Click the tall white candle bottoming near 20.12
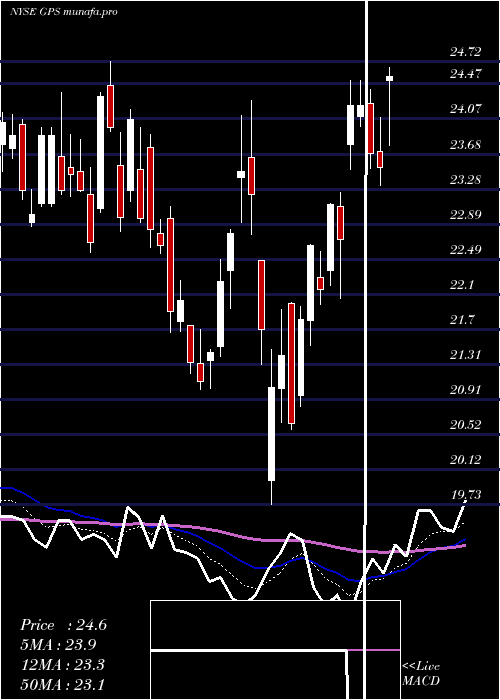The image size is (500, 700). click(271, 434)
